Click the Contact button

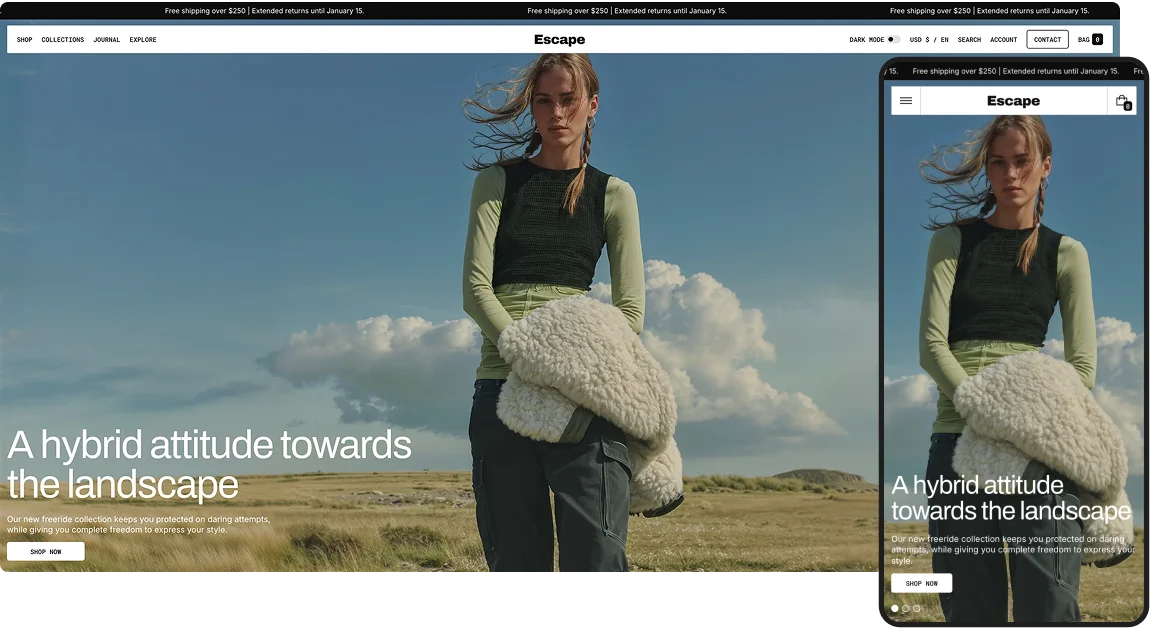1047,40
